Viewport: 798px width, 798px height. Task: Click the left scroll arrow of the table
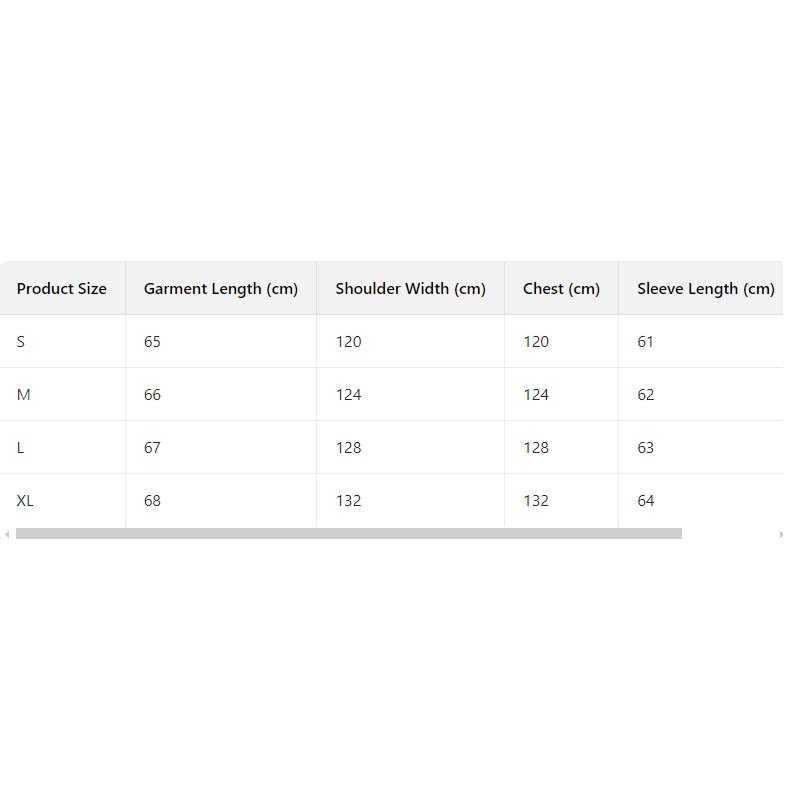coord(7,534)
